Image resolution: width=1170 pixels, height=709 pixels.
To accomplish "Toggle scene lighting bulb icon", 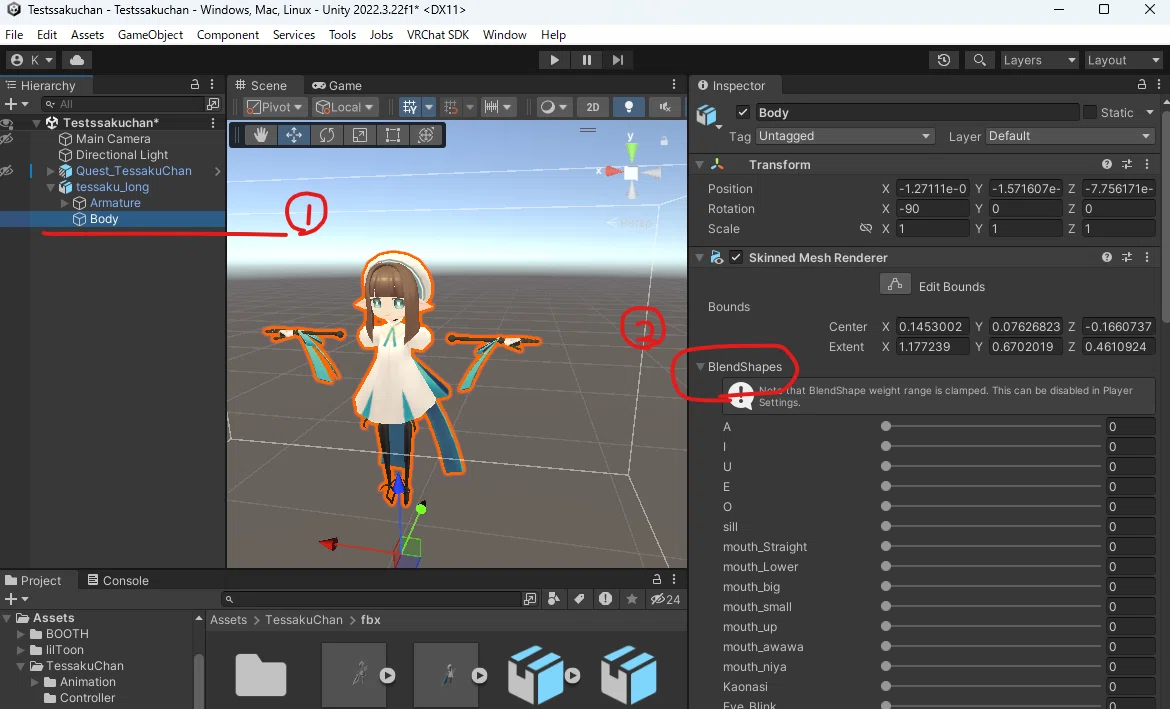I will point(629,107).
